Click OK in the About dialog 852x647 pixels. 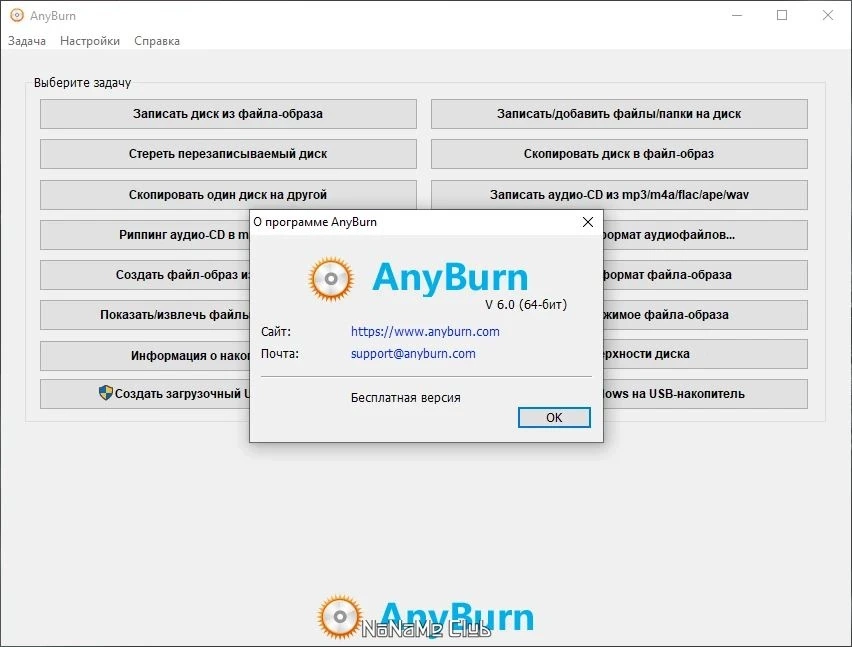[554, 417]
